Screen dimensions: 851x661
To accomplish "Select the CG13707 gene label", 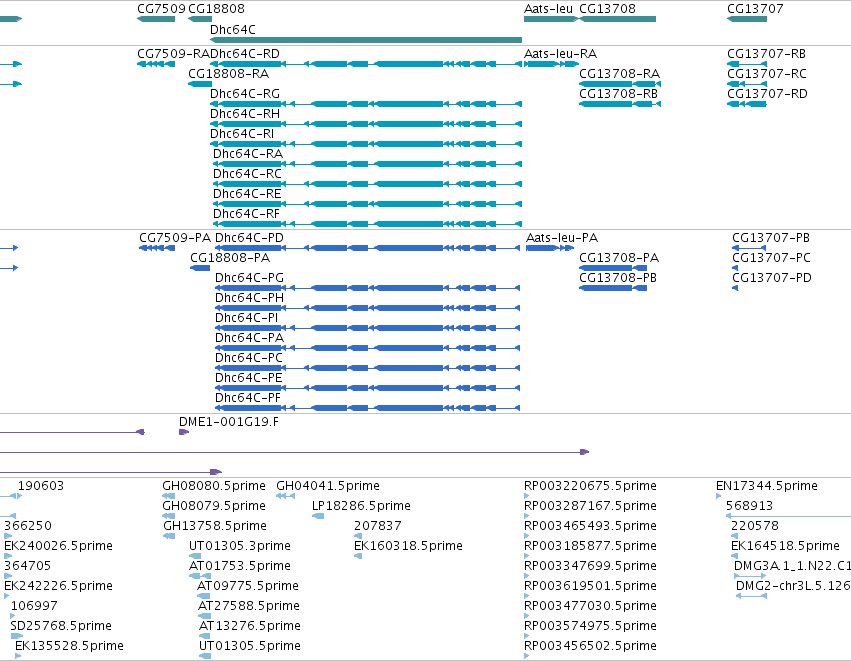I will [x=755, y=9].
